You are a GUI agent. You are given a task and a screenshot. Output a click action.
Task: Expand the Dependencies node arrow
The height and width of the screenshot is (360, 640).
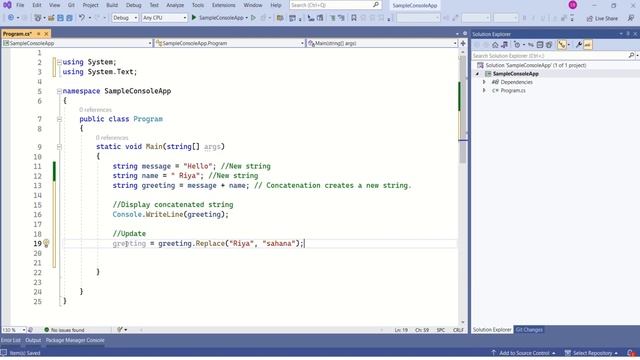pyautogui.click(x=484, y=82)
